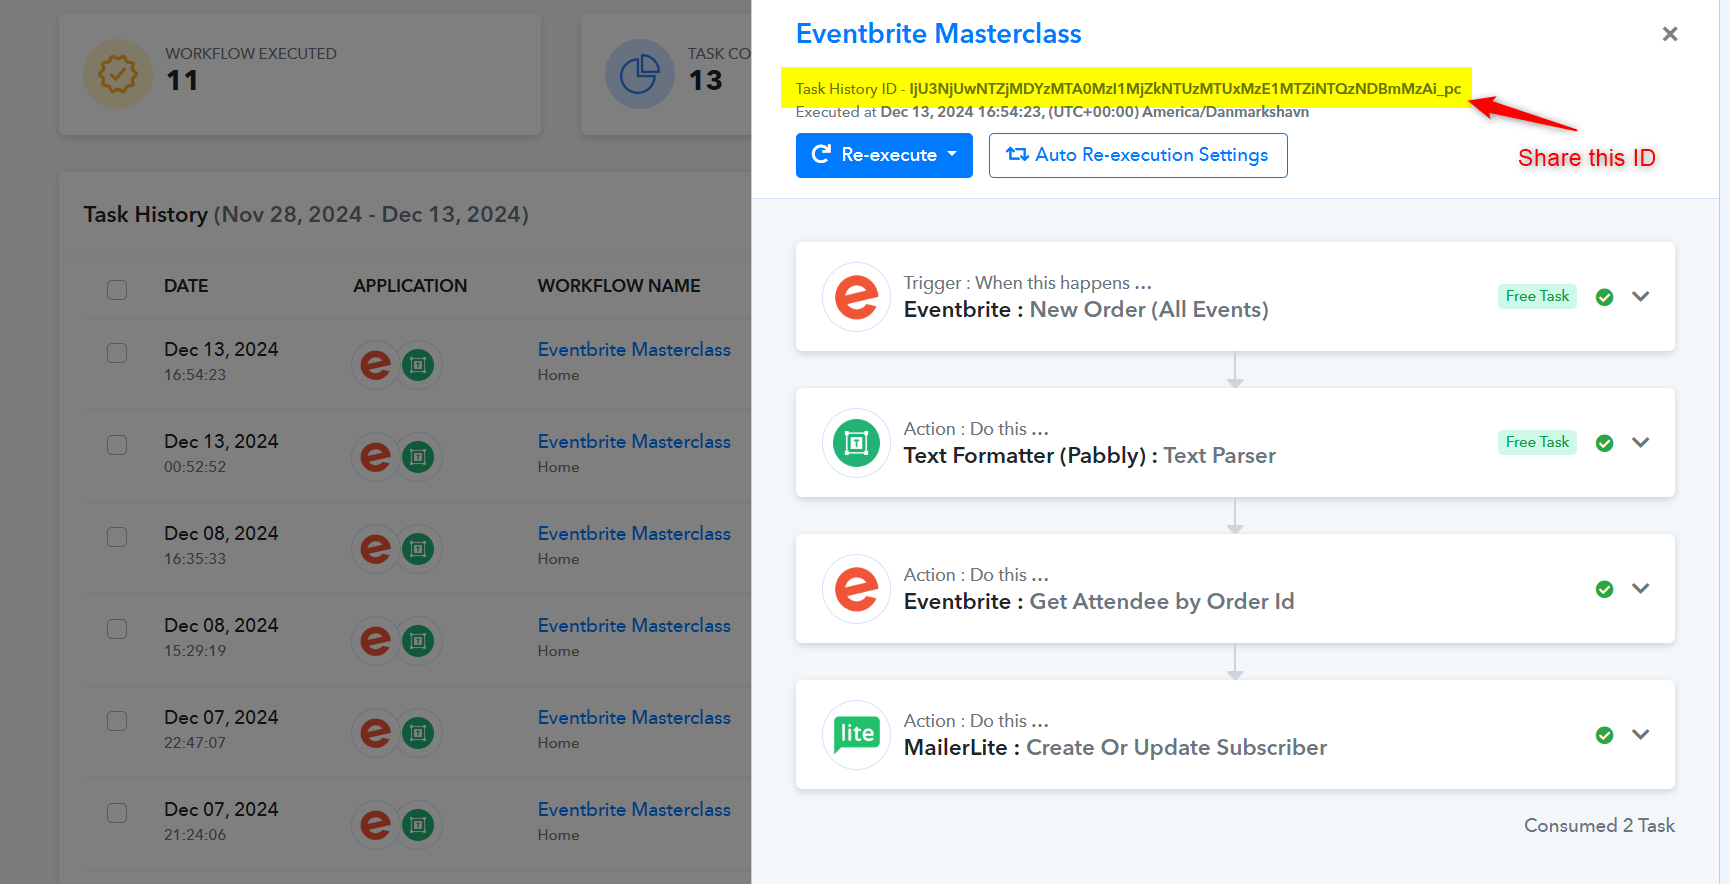Viewport: 1730px width, 884px height.
Task: Expand the Text Formatter Text Parser step
Action: pyautogui.click(x=1641, y=443)
